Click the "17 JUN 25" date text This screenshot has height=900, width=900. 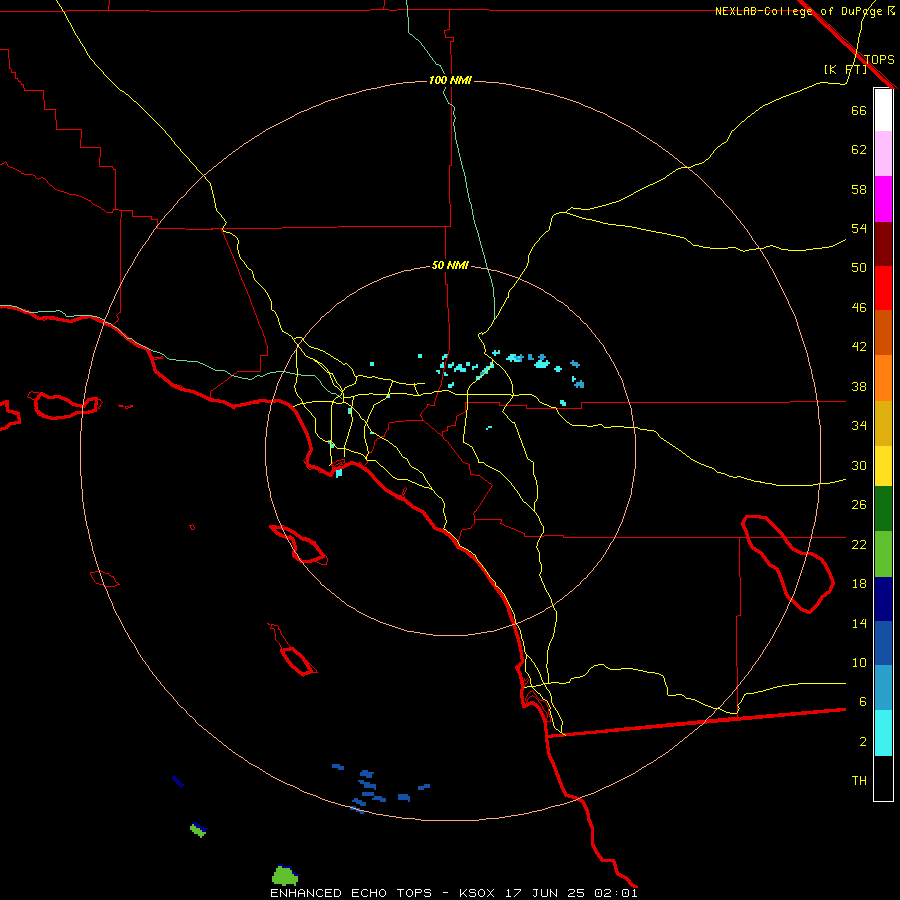coord(545,893)
